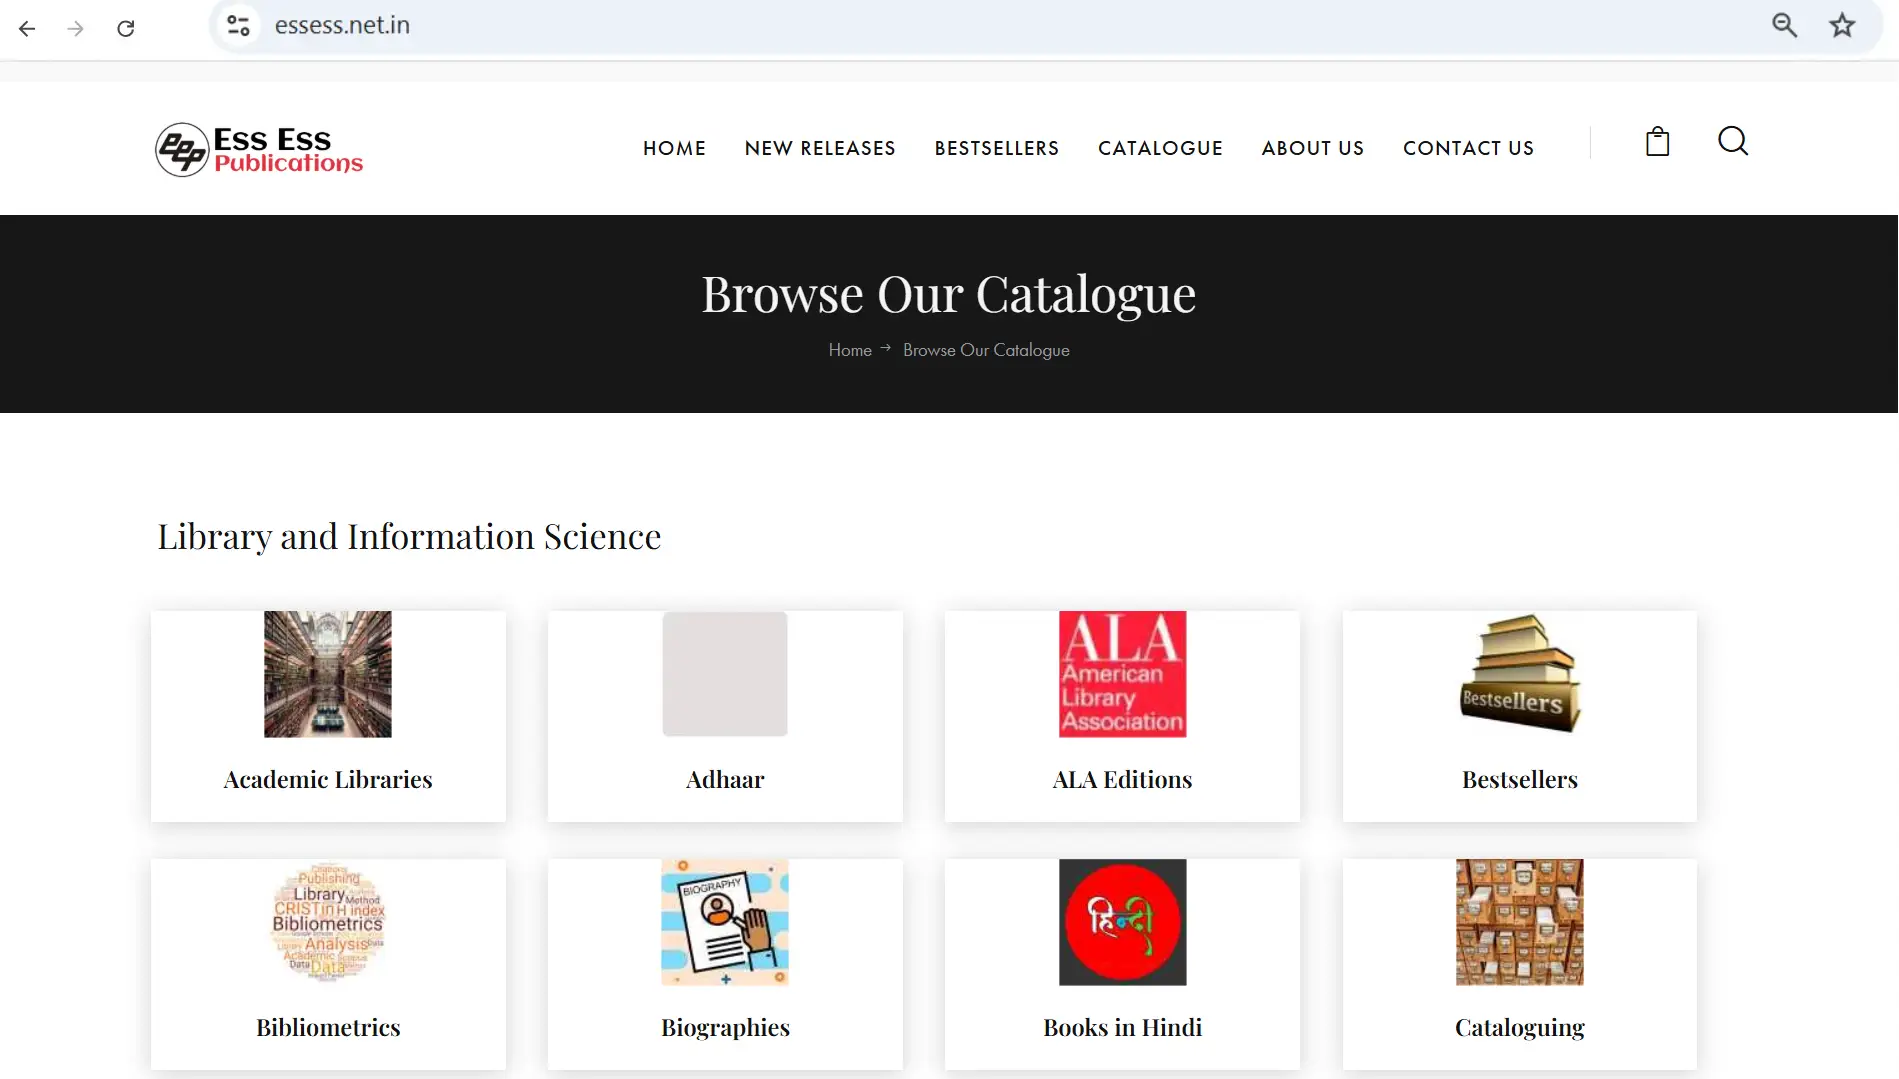Screen dimensions: 1899x1079
Task: Open the NEW RELEASES menu item
Action: [820, 148]
